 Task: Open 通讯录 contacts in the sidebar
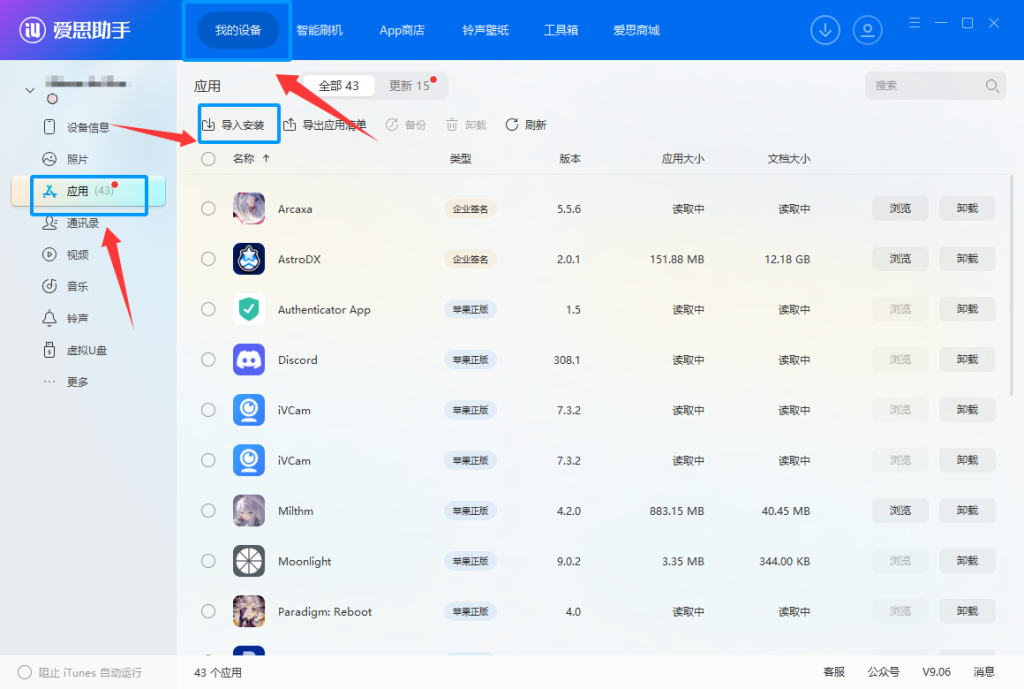(x=71, y=223)
